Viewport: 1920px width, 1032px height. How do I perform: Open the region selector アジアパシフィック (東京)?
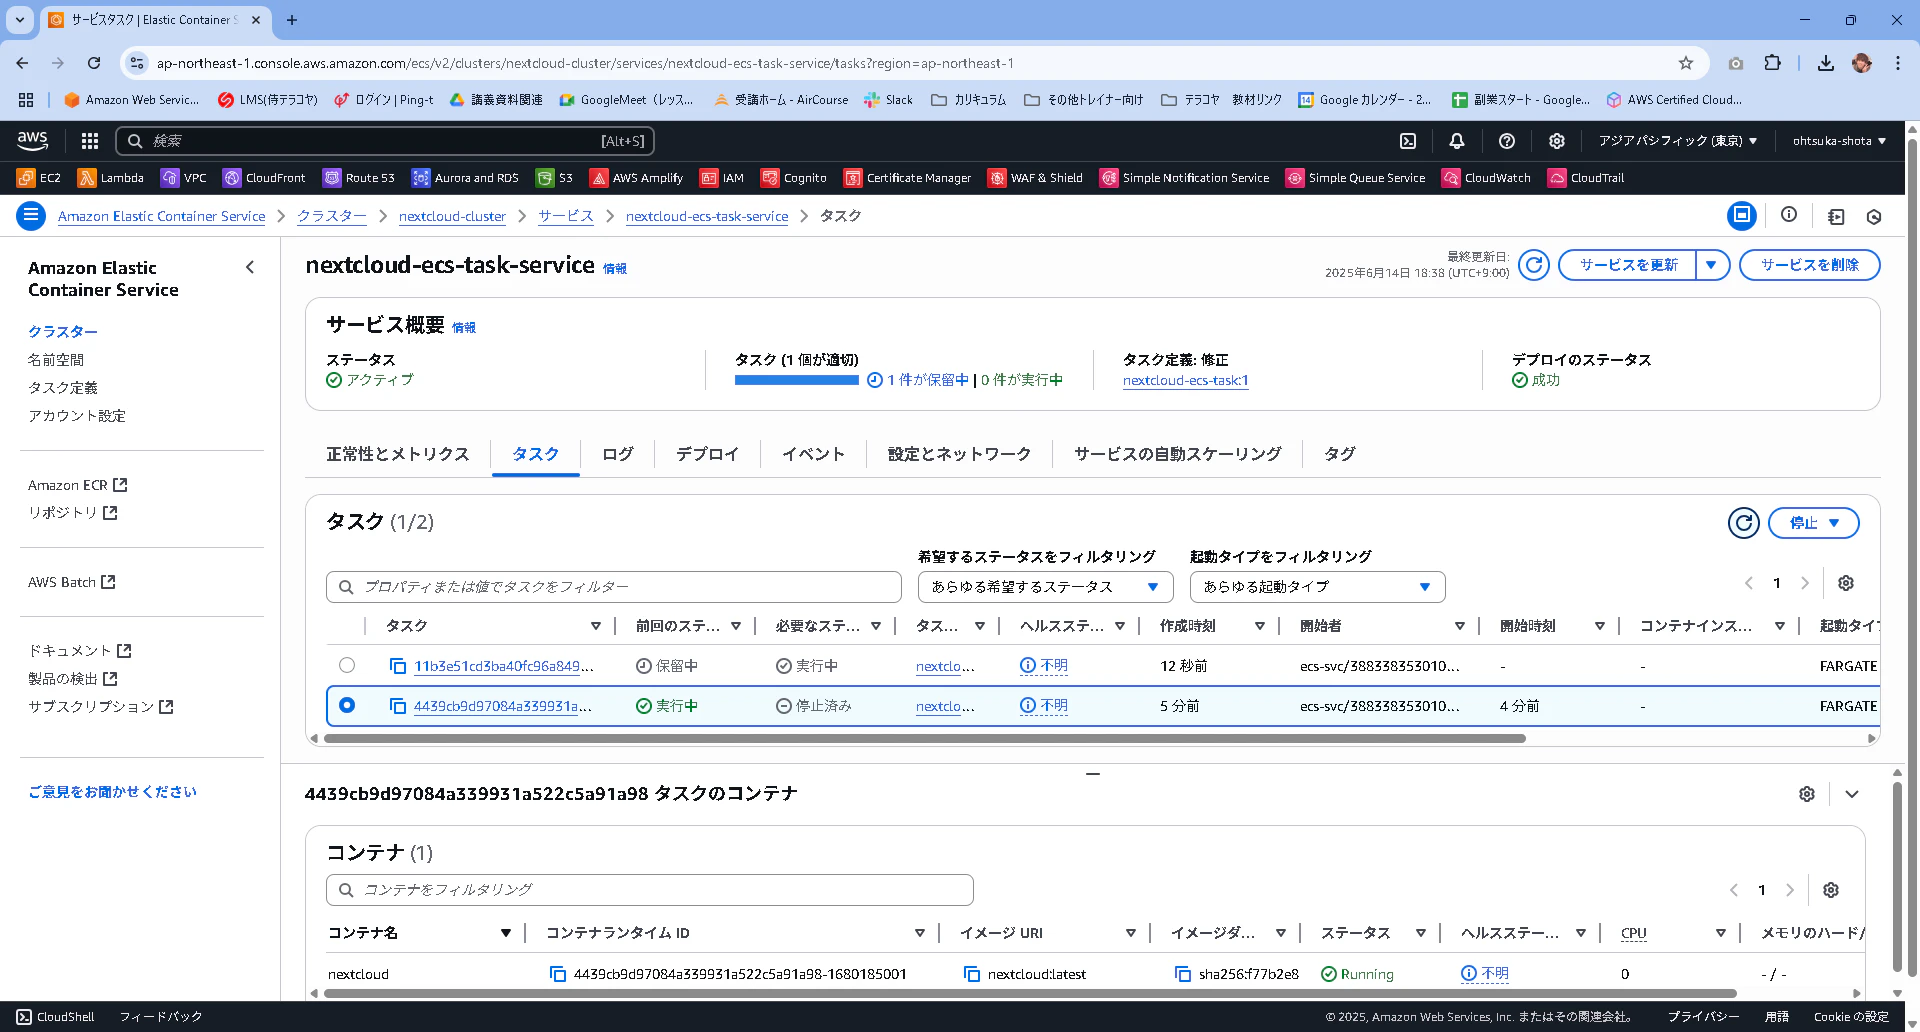tap(1677, 141)
